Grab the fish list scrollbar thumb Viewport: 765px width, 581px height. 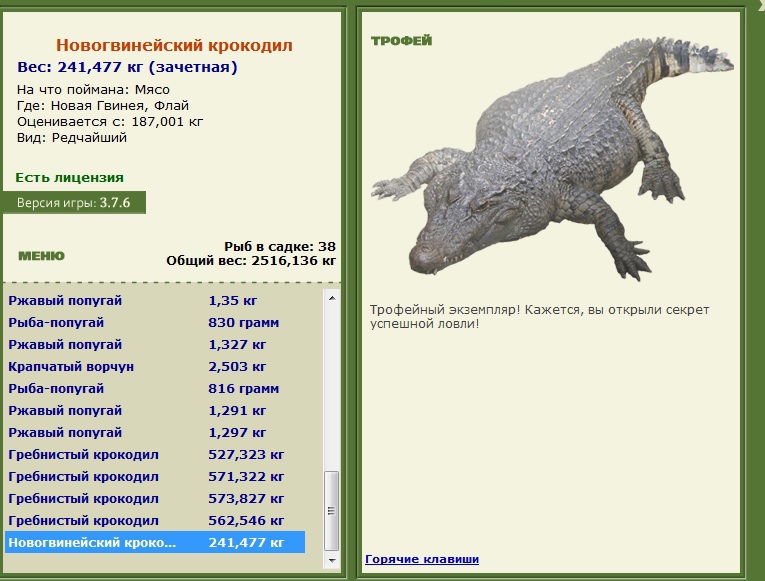(332, 510)
